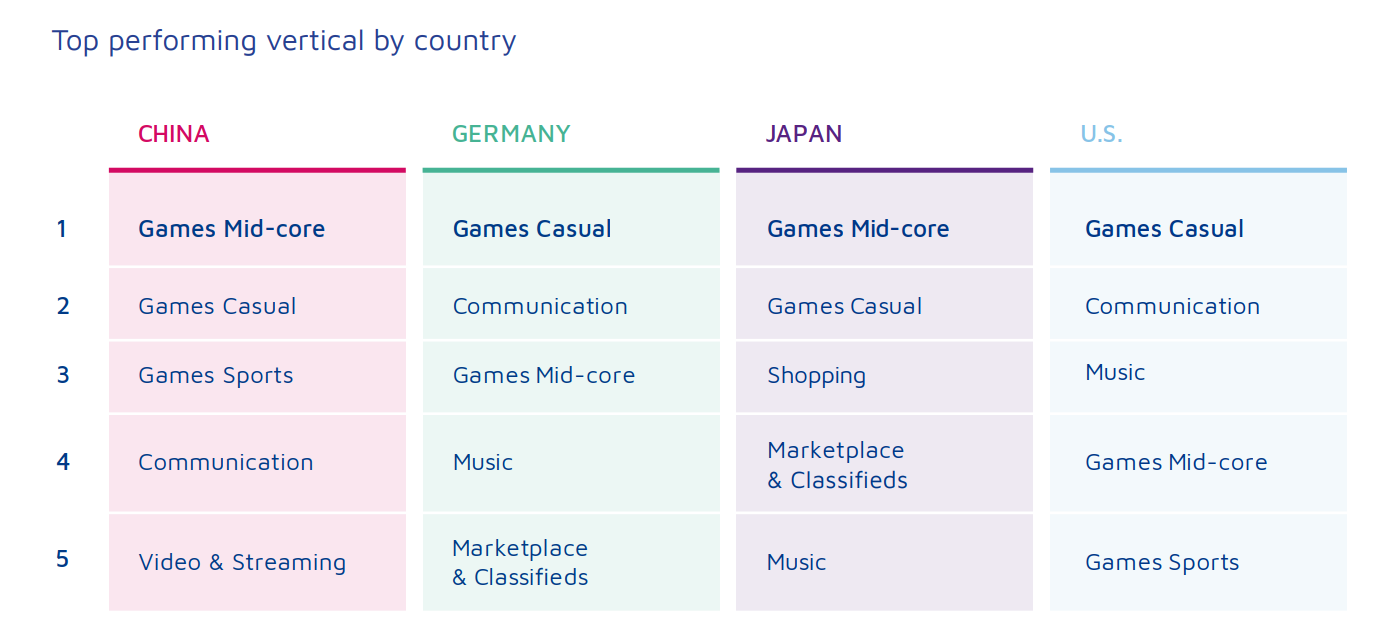Select Games Sports in the U.S. column
This screenshot has height=635, width=1379.
click(1162, 563)
